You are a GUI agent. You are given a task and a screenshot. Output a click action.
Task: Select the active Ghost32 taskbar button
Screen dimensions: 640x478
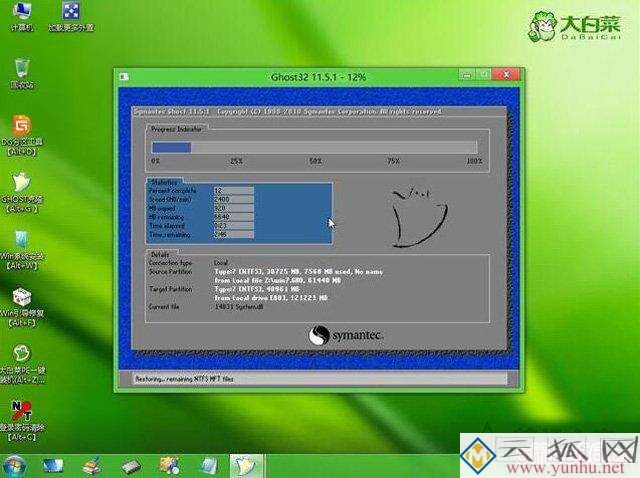(247, 466)
